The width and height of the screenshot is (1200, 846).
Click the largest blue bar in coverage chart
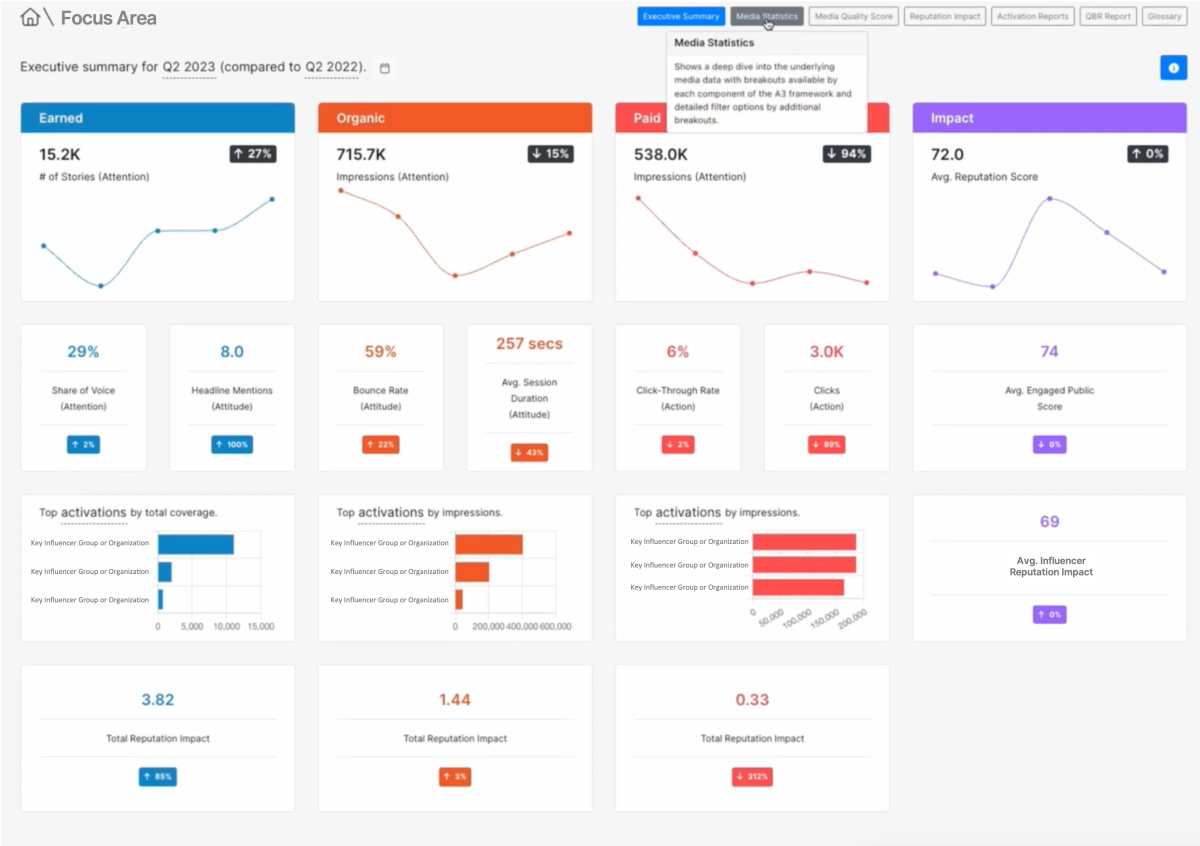(195, 544)
